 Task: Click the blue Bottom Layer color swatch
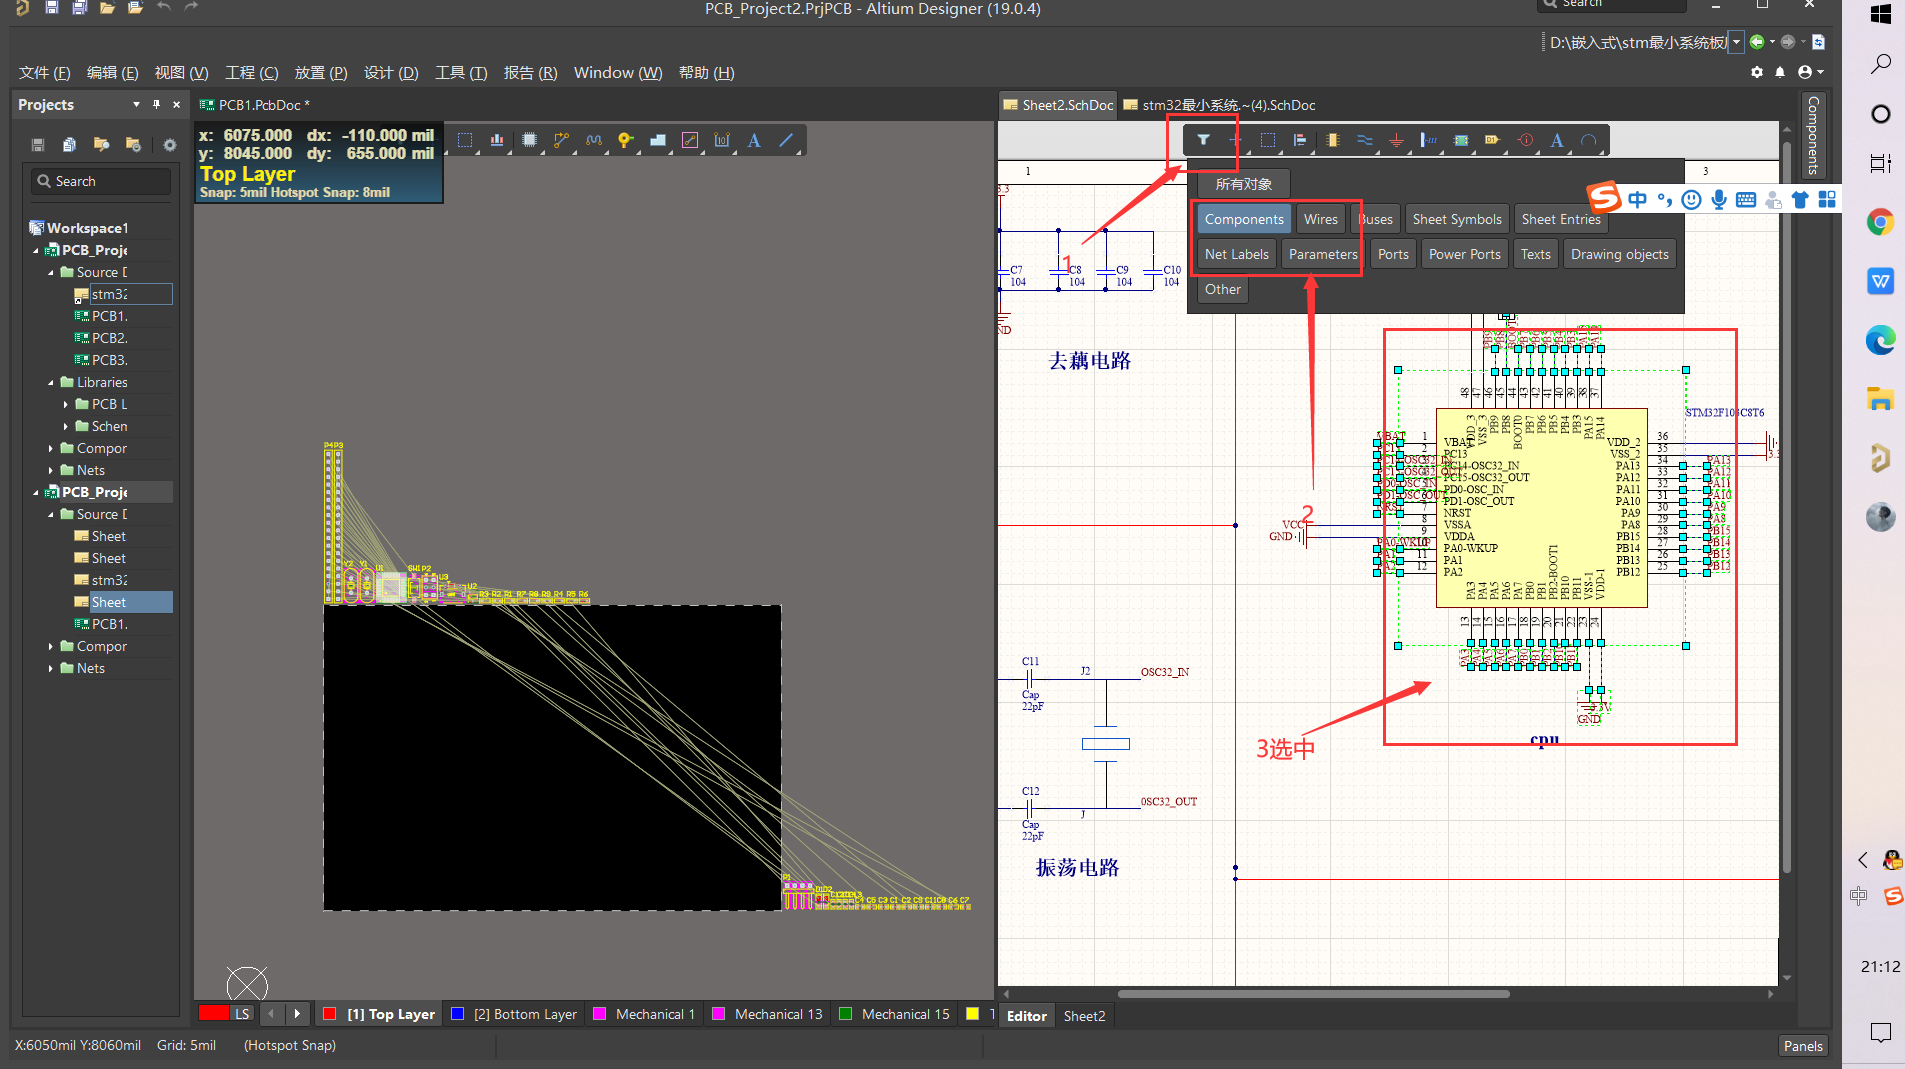tap(457, 1014)
